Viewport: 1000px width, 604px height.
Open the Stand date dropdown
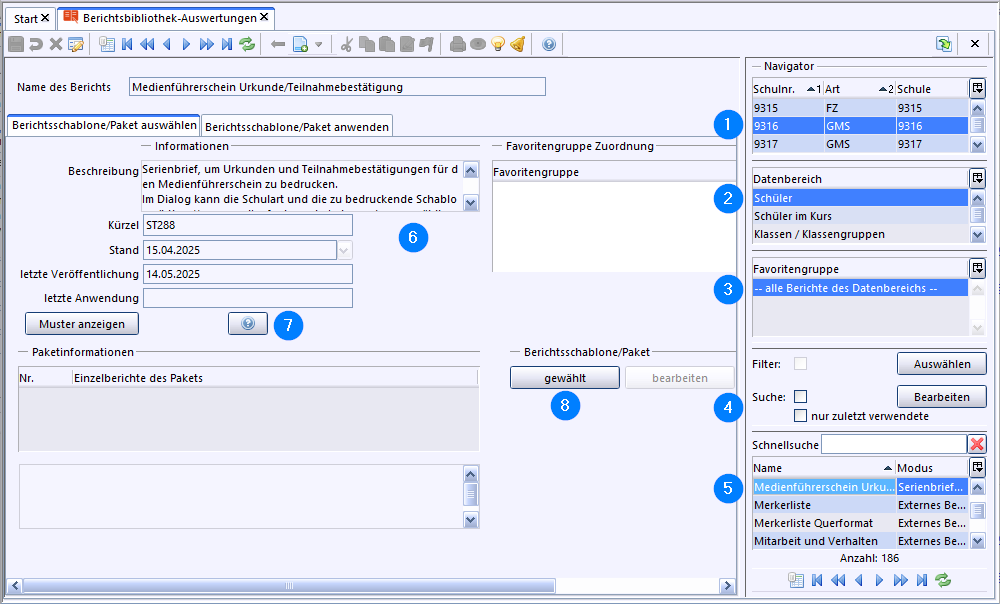click(x=344, y=250)
